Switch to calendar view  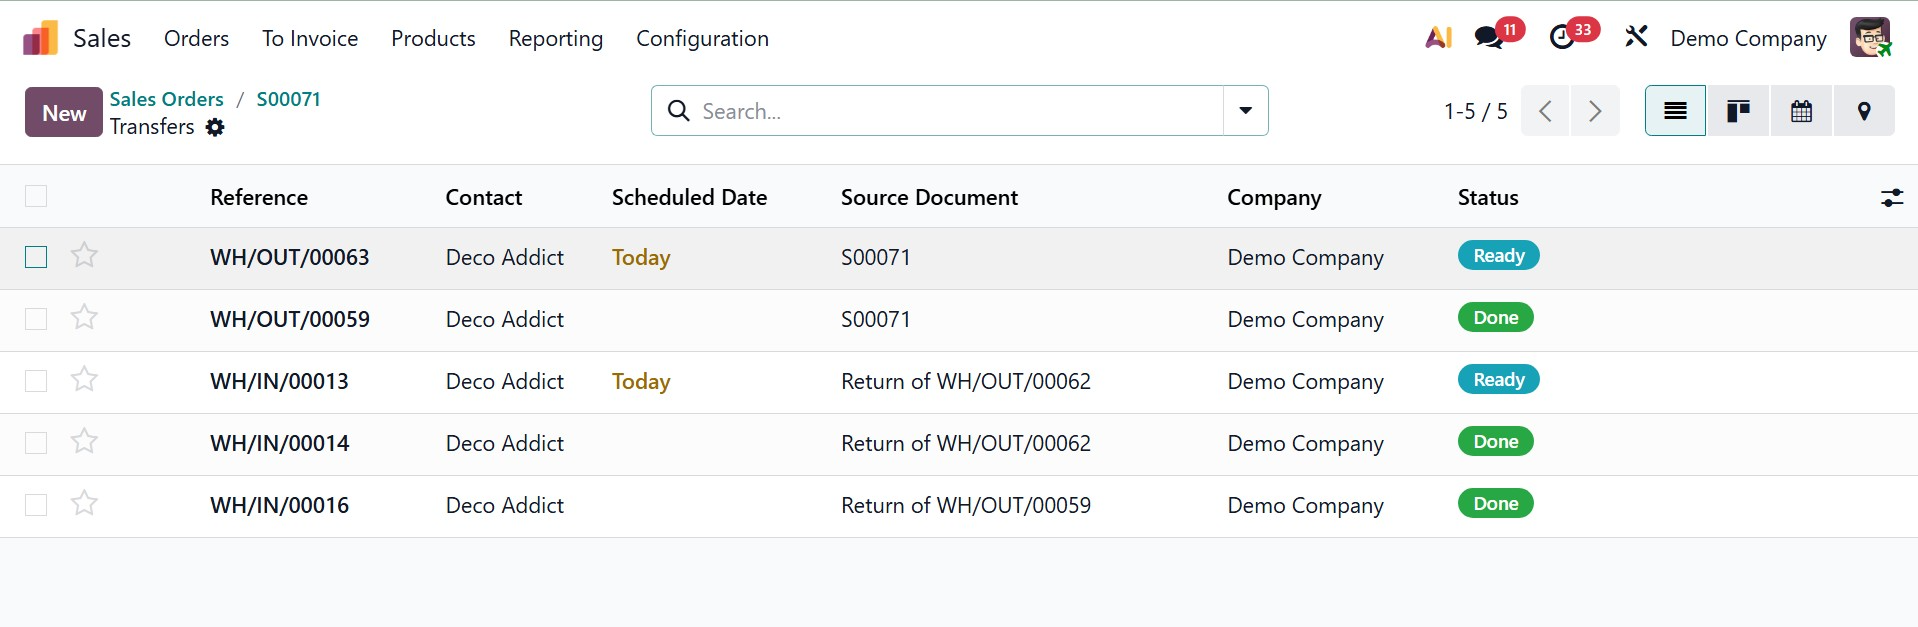click(1801, 111)
